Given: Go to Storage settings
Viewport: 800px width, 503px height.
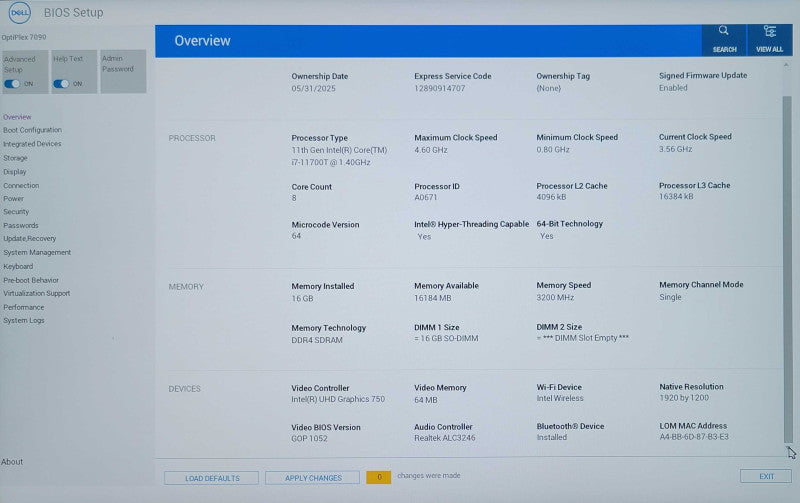Looking at the screenshot, I should [x=15, y=158].
